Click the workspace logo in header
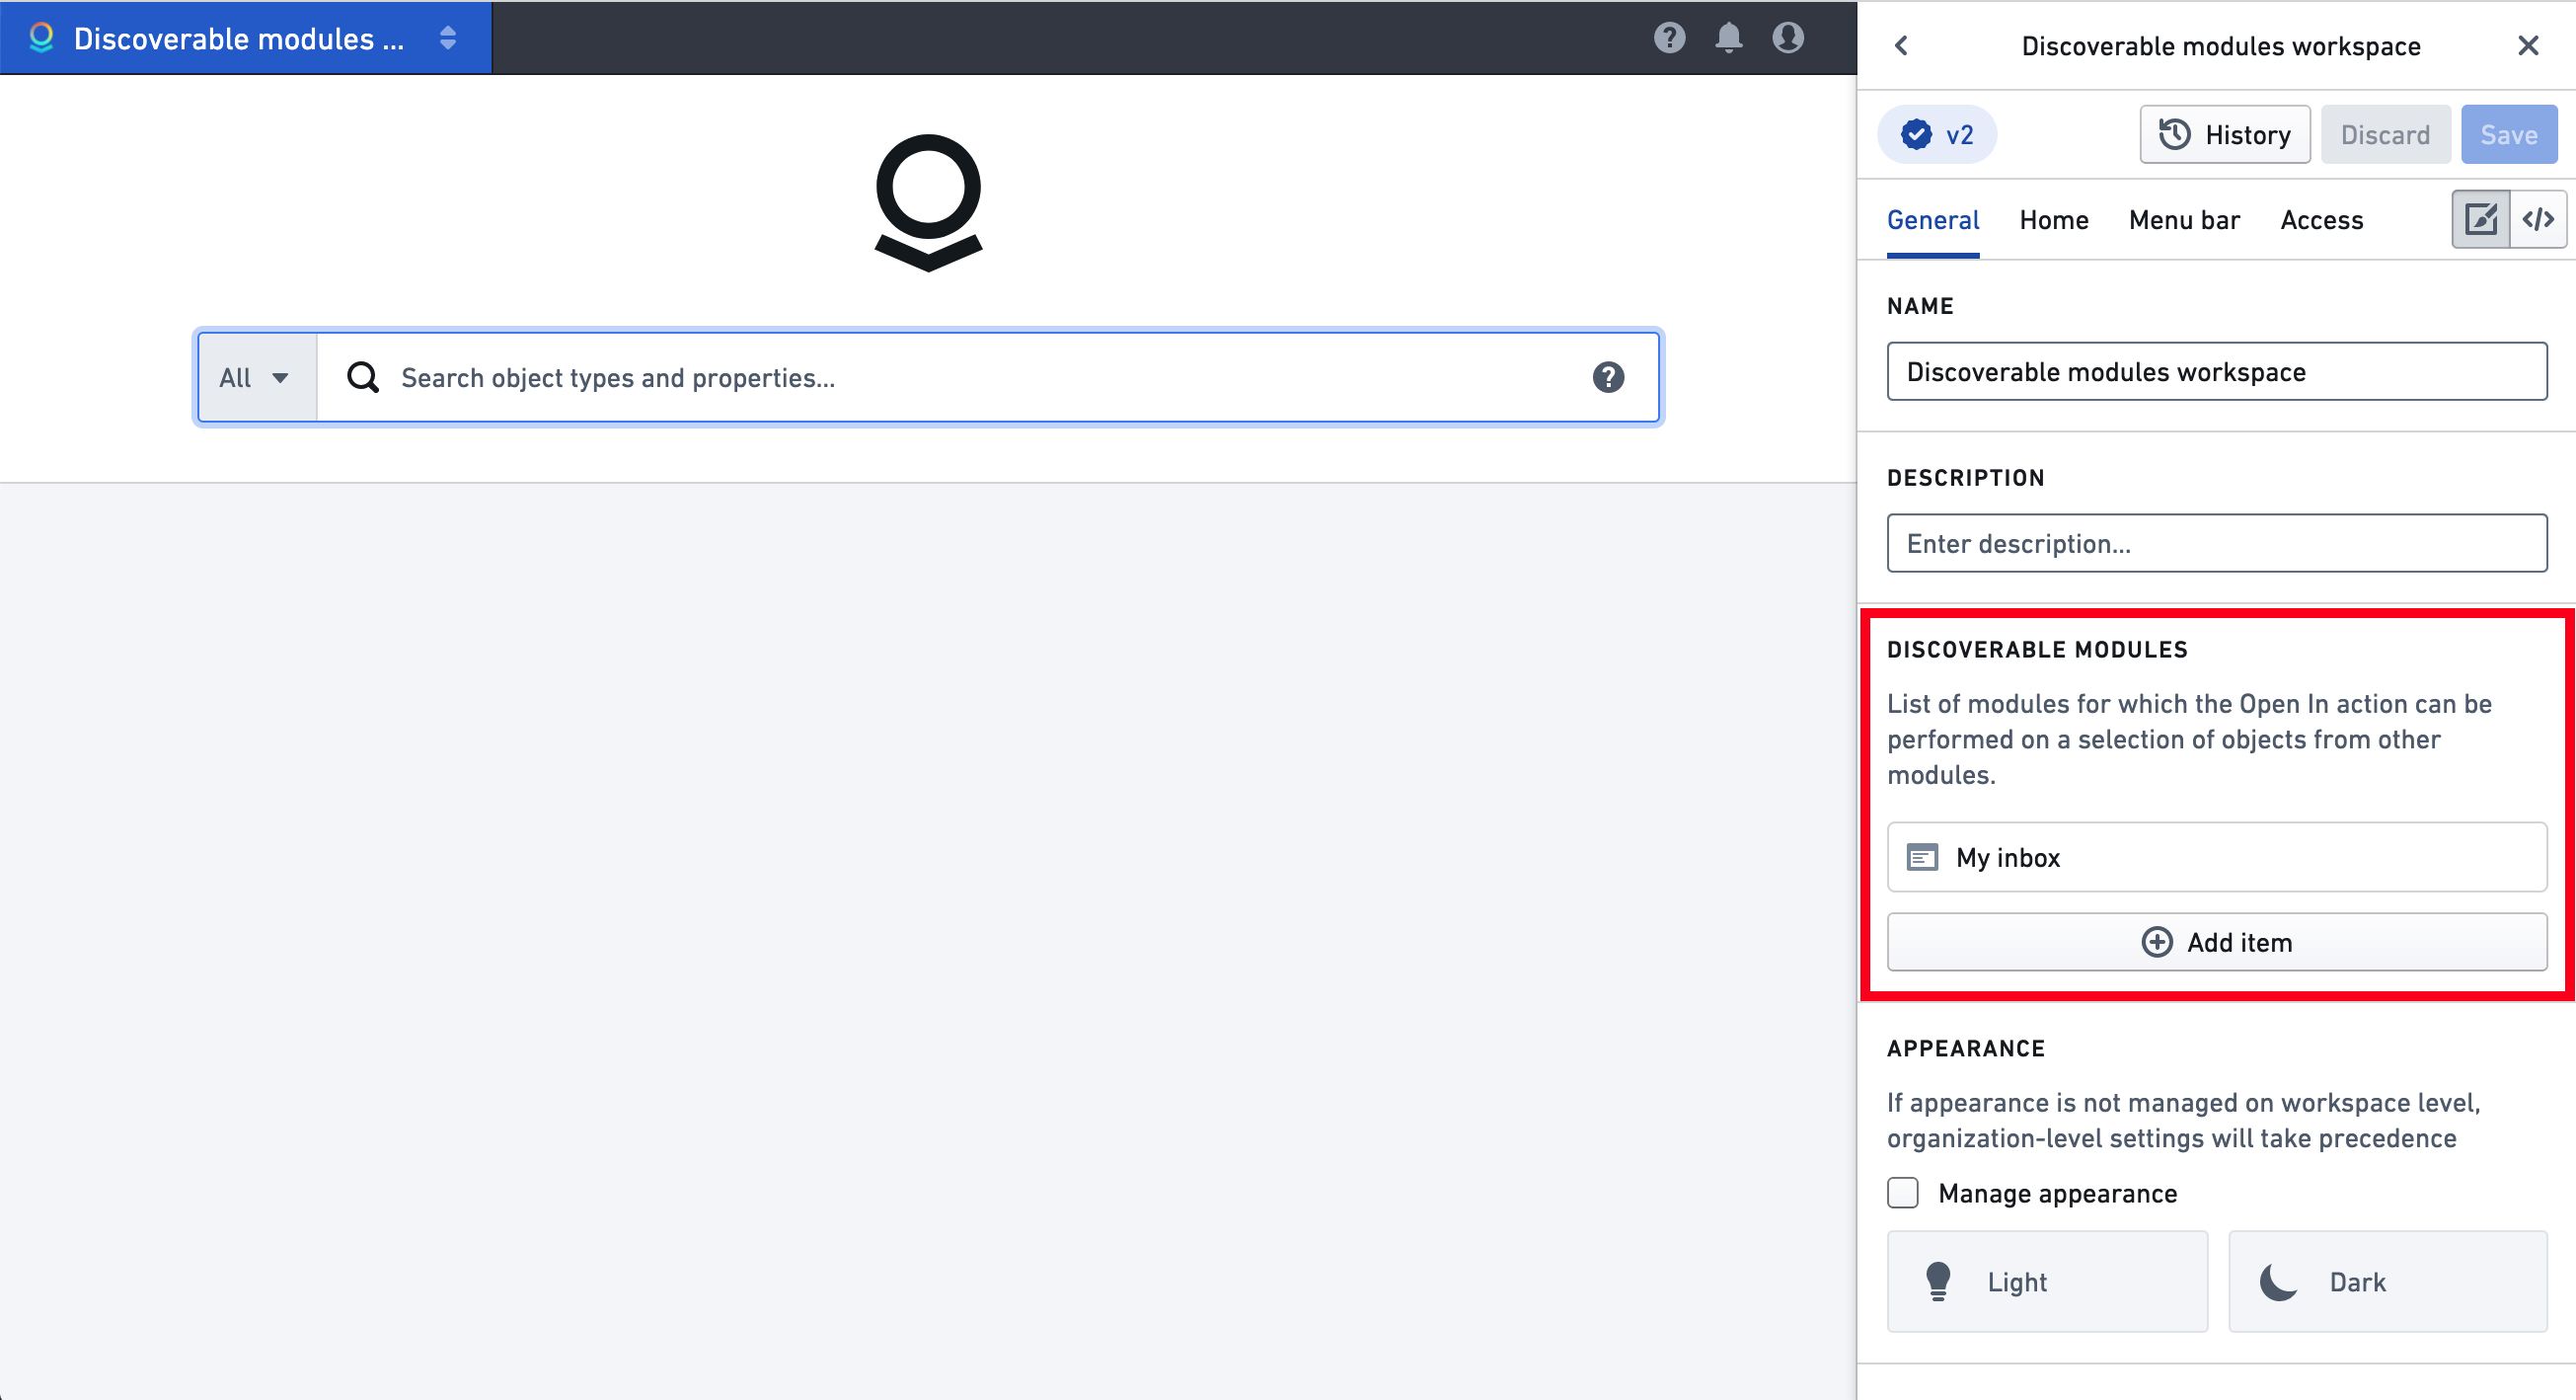This screenshot has height=1400, width=2576. (x=41, y=38)
